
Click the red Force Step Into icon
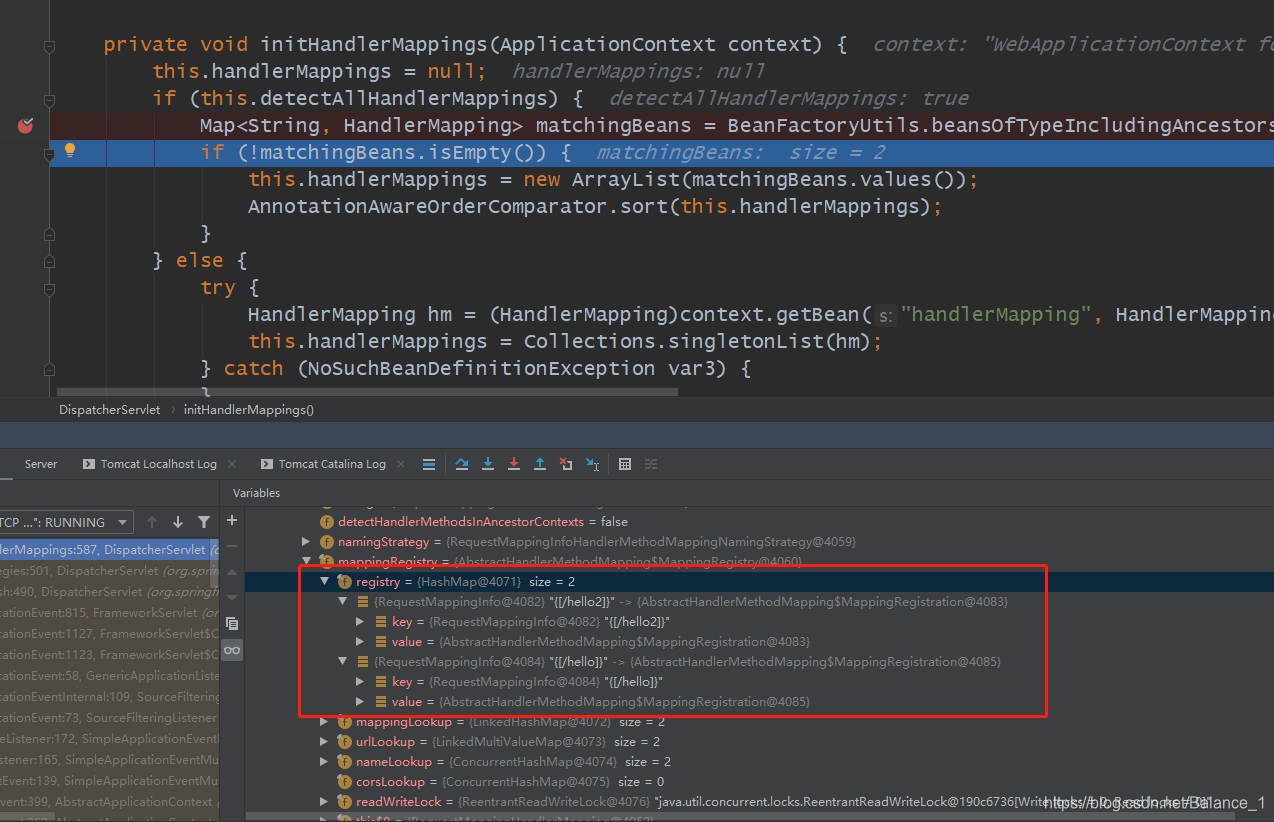pos(514,464)
